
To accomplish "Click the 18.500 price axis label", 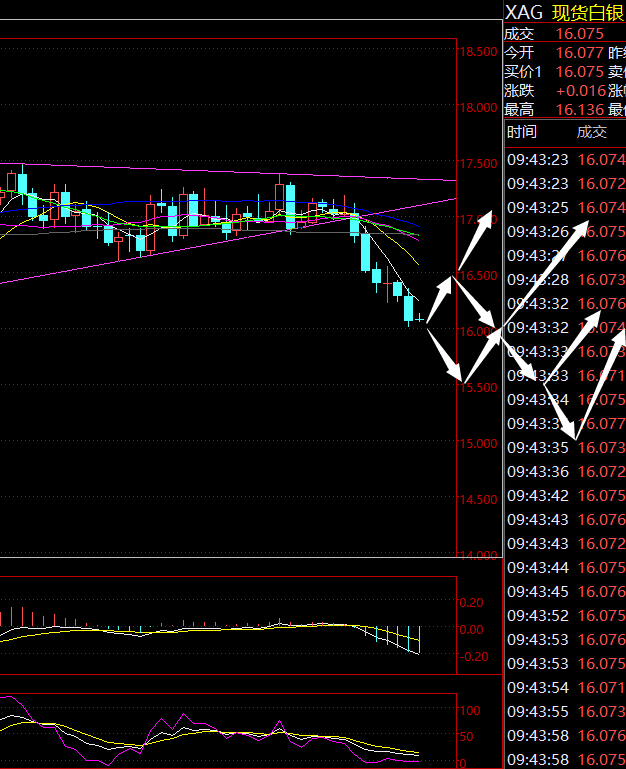I will tap(478, 52).
